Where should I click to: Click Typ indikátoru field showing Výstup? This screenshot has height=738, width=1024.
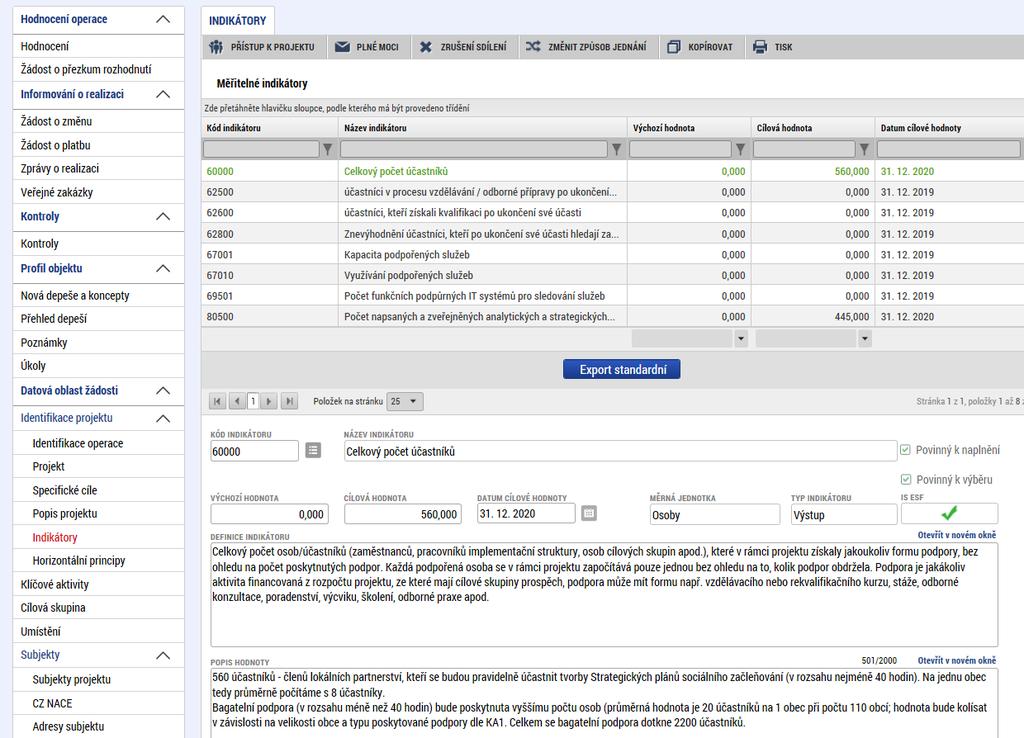[x=843, y=515]
